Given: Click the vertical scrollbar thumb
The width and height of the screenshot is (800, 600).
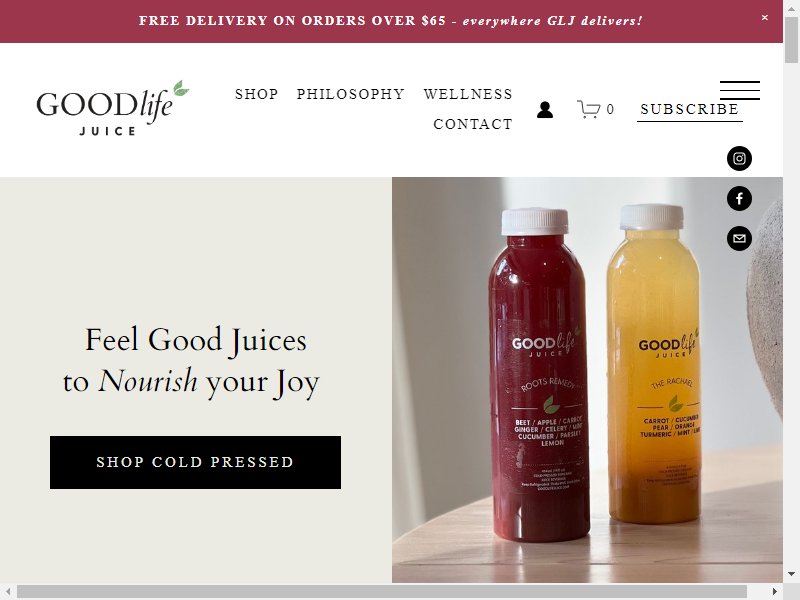Looking at the screenshot, I should 791,40.
